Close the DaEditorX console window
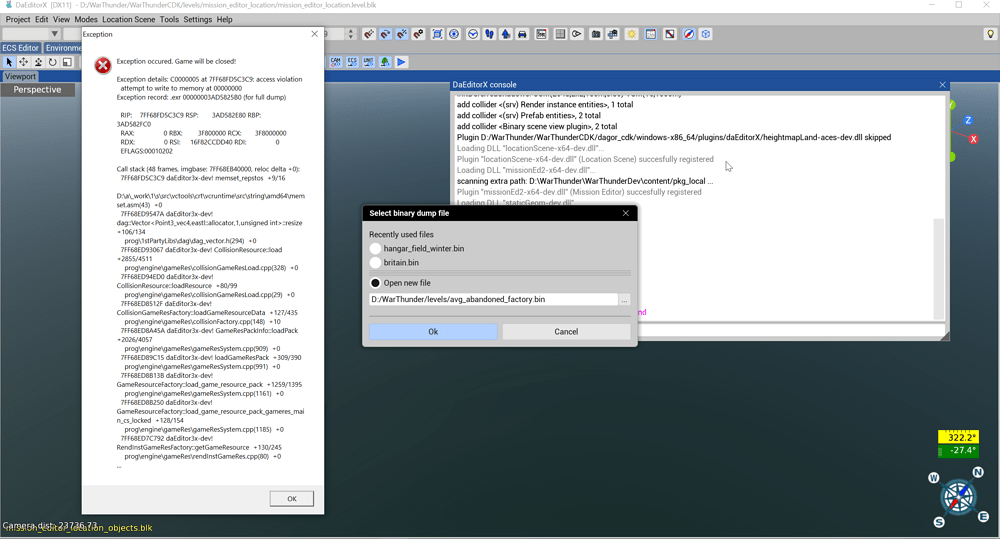 [x=943, y=85]
